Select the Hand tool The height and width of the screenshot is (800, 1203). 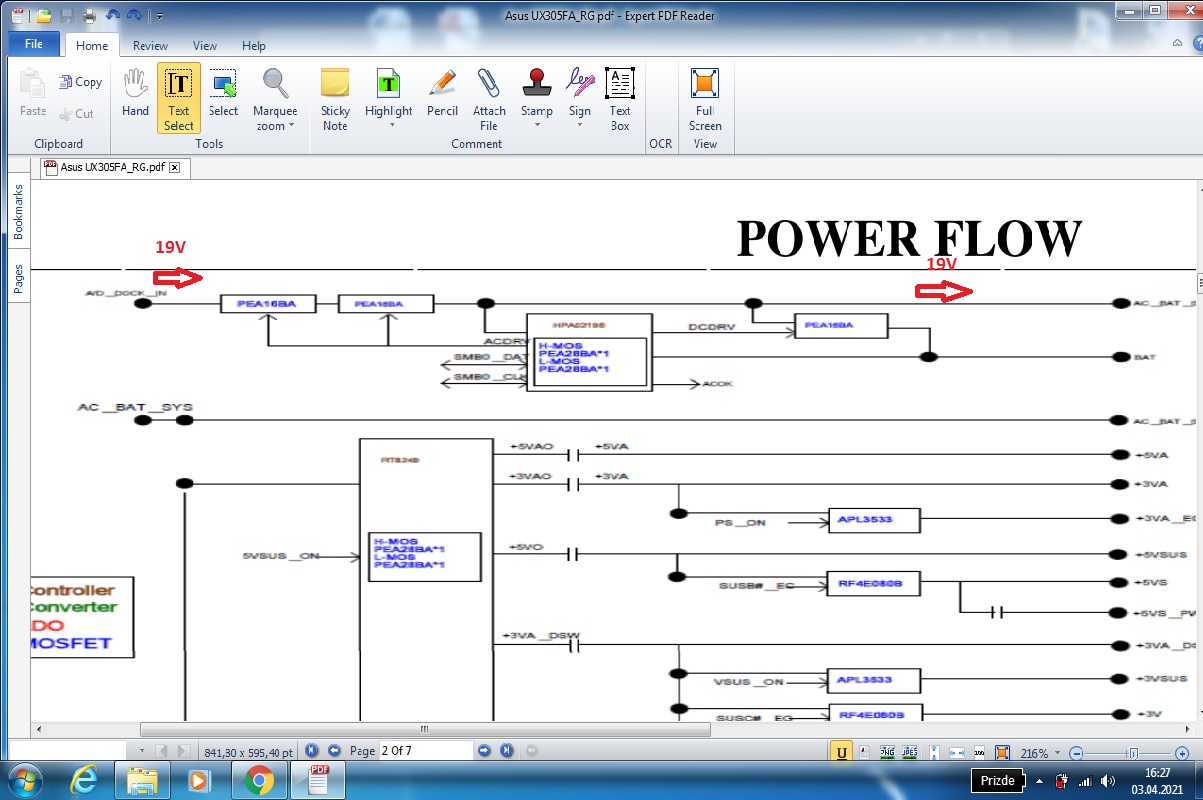pos(135,98)
